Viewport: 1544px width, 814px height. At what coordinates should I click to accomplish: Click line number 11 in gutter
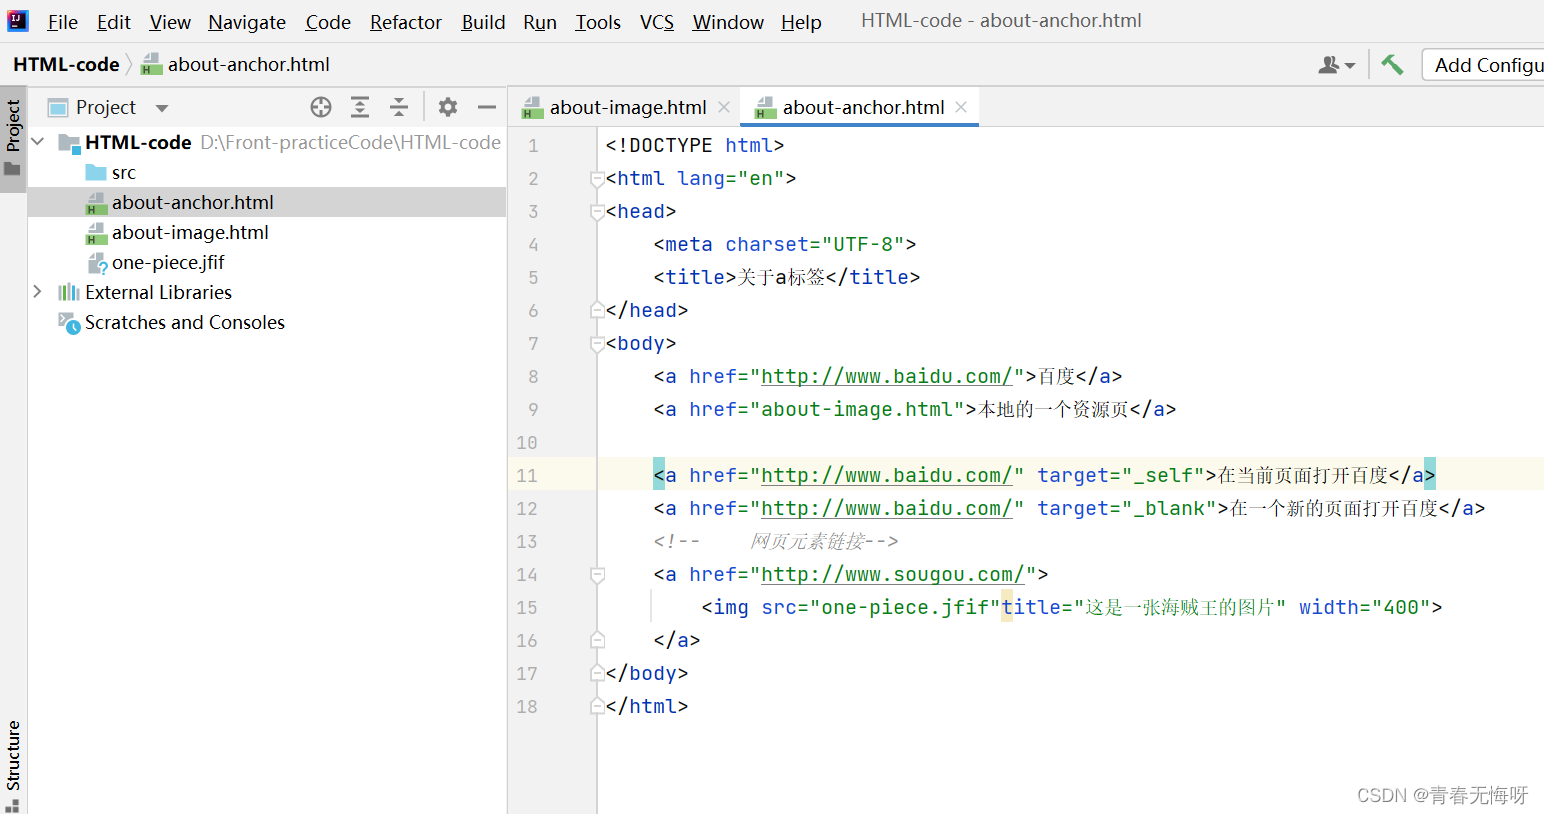pos(527,475)
